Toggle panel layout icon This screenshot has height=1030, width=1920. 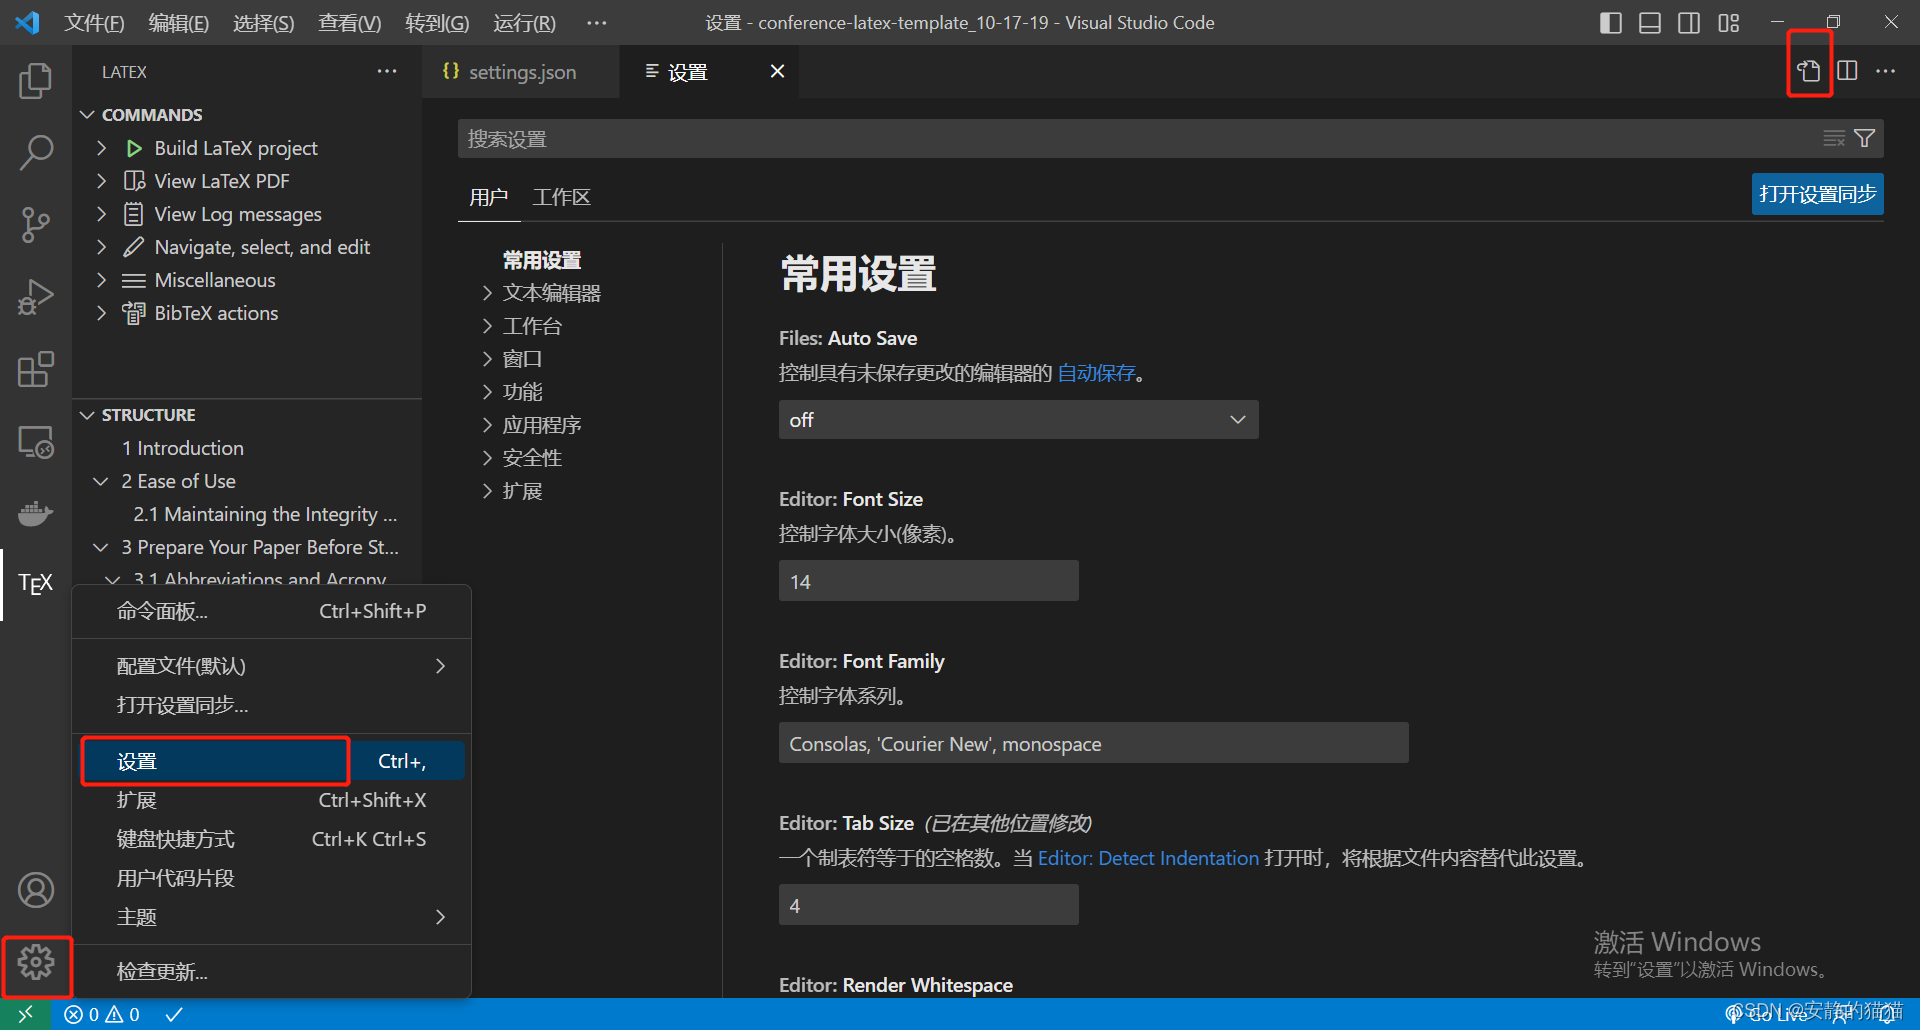point(1650,23)
